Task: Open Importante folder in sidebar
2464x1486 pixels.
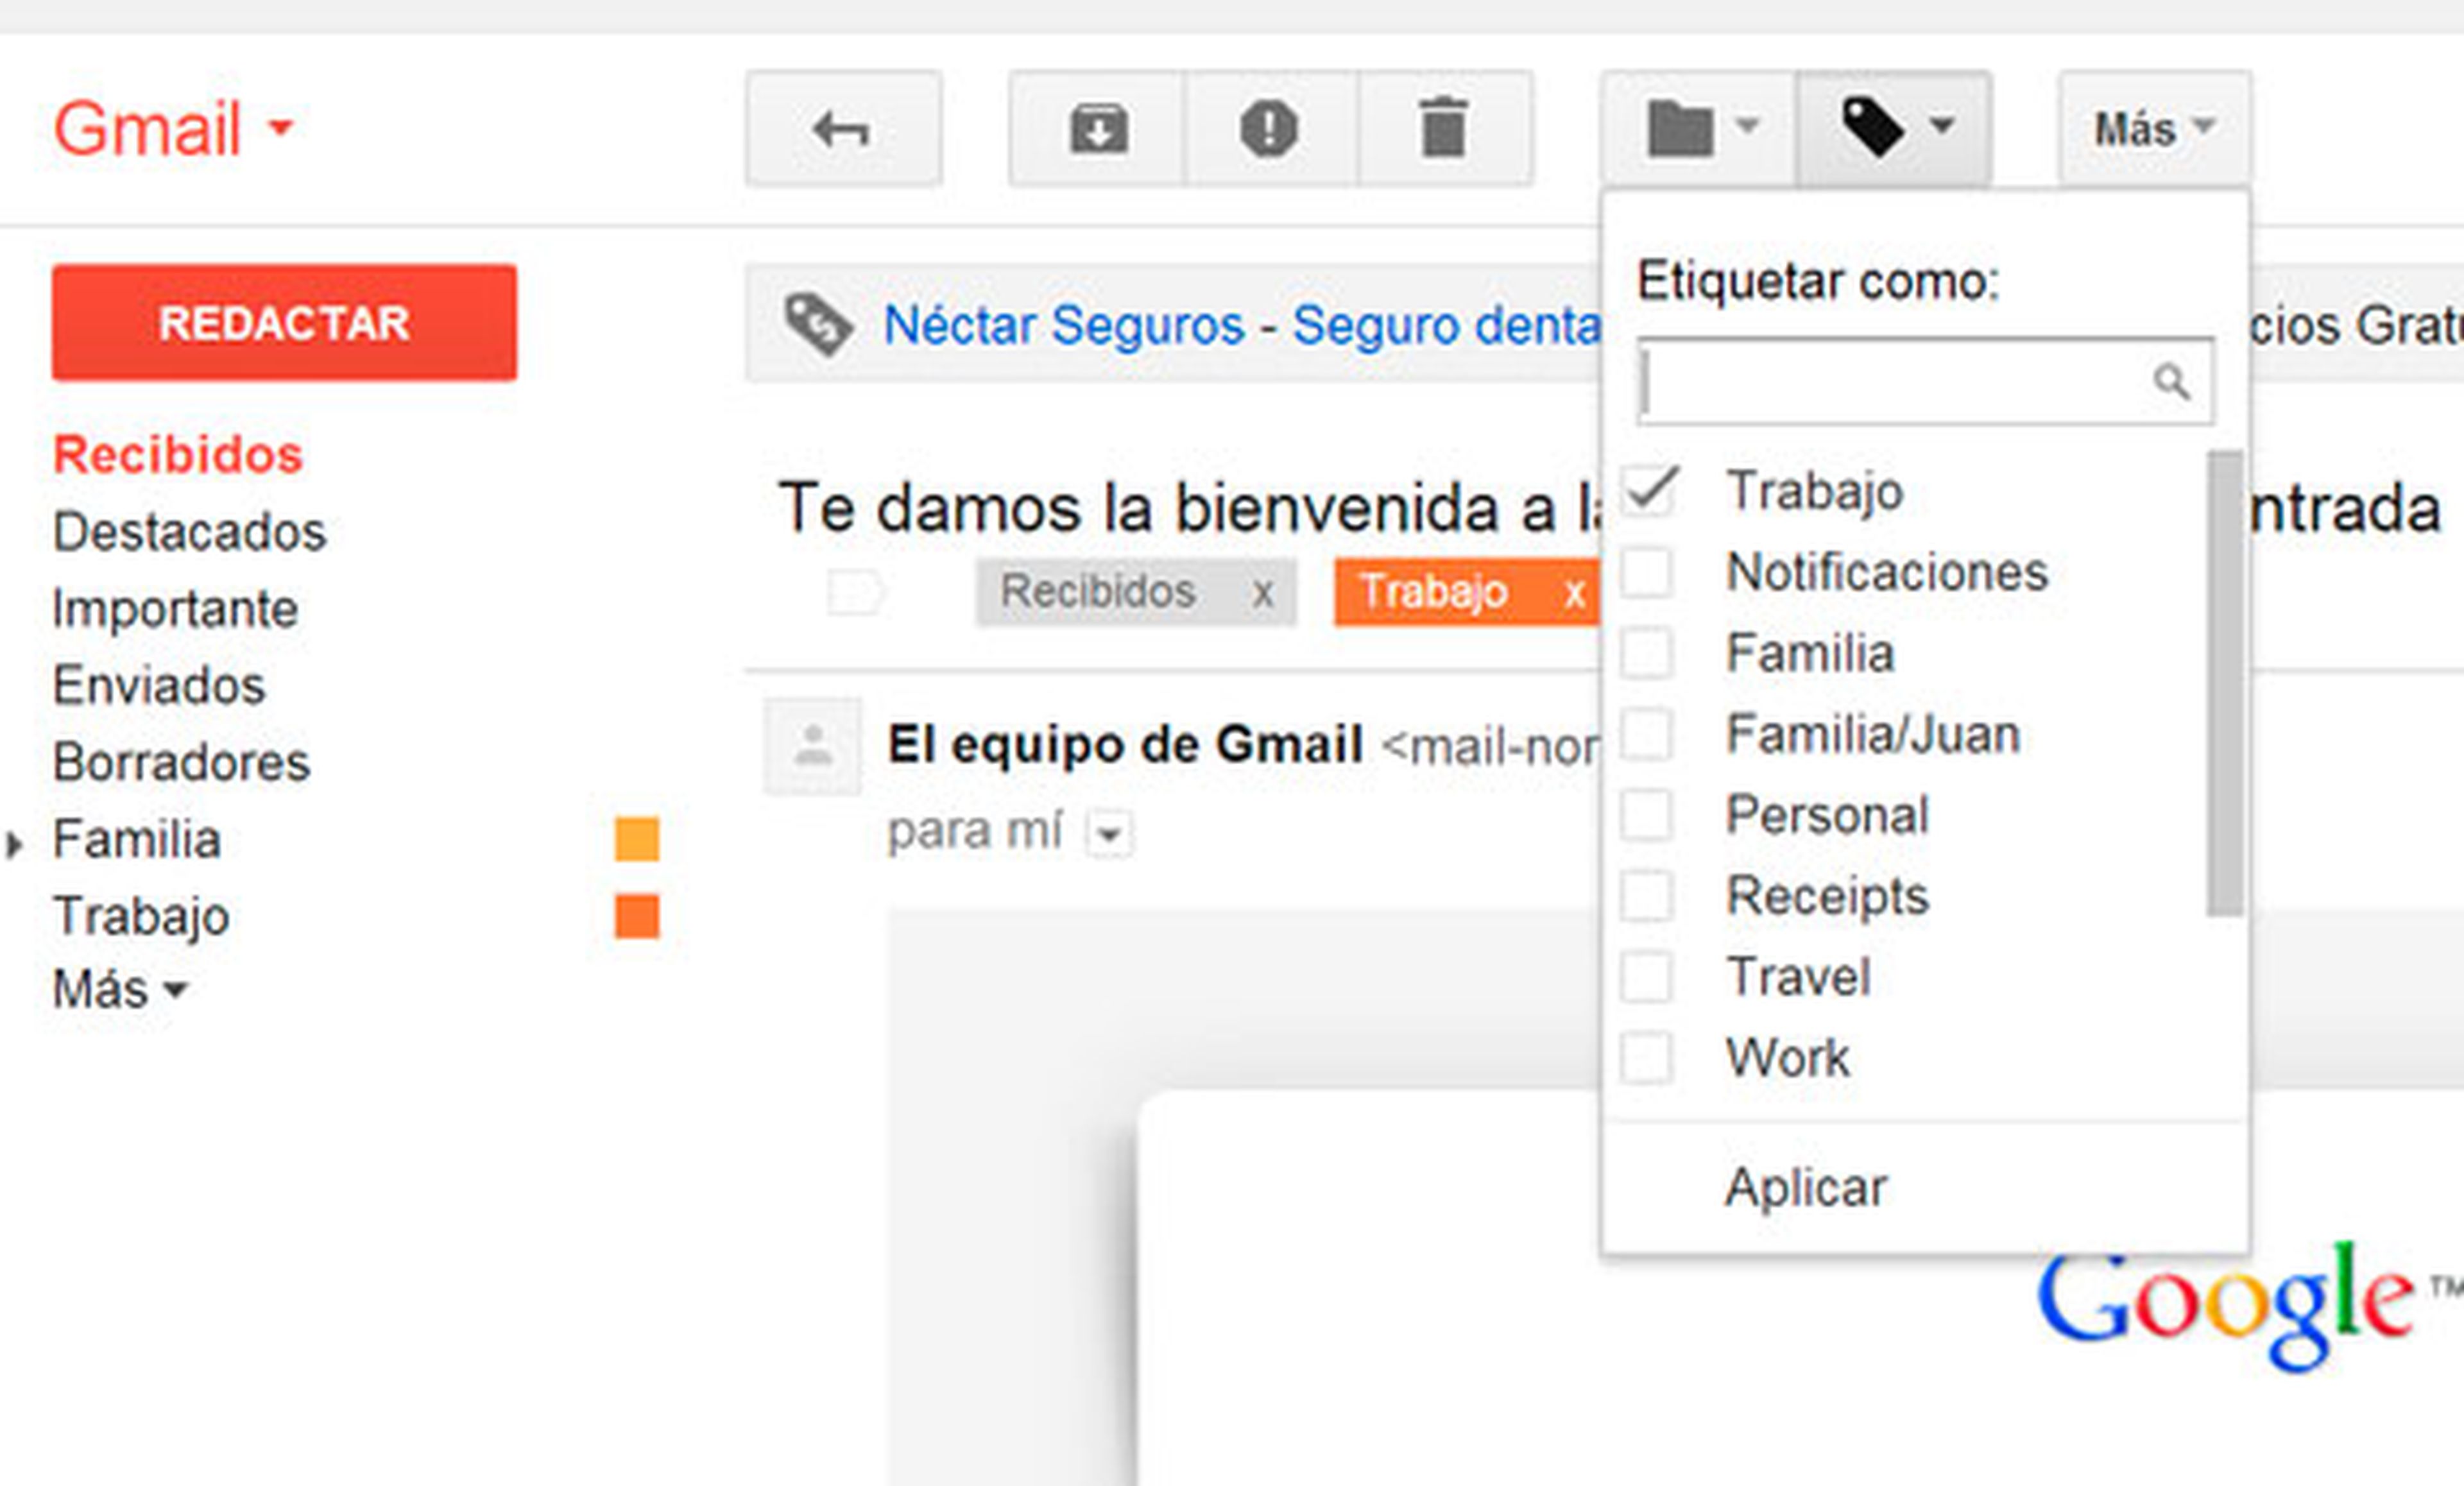Action: [x=175, y=609]
